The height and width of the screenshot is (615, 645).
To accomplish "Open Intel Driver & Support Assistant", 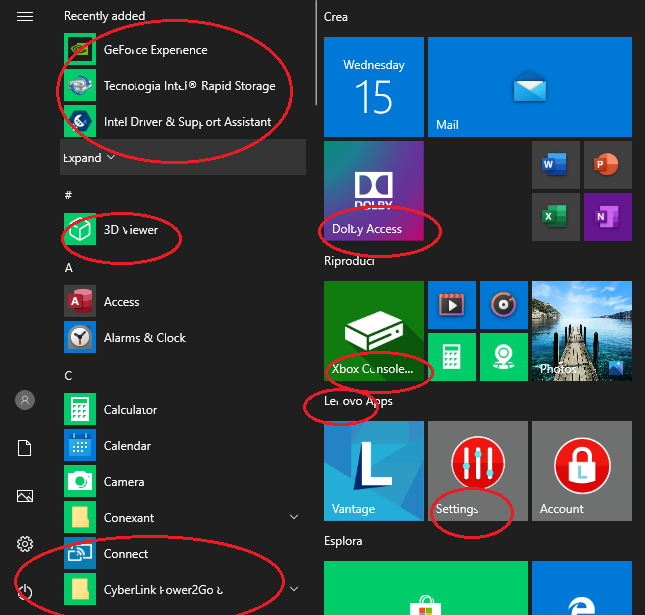I will click(183, 122).
